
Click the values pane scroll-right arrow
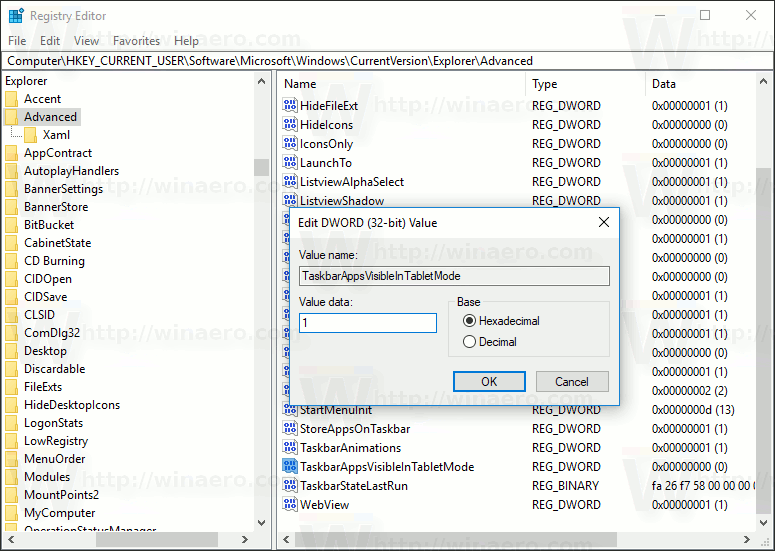click(747, 539)
